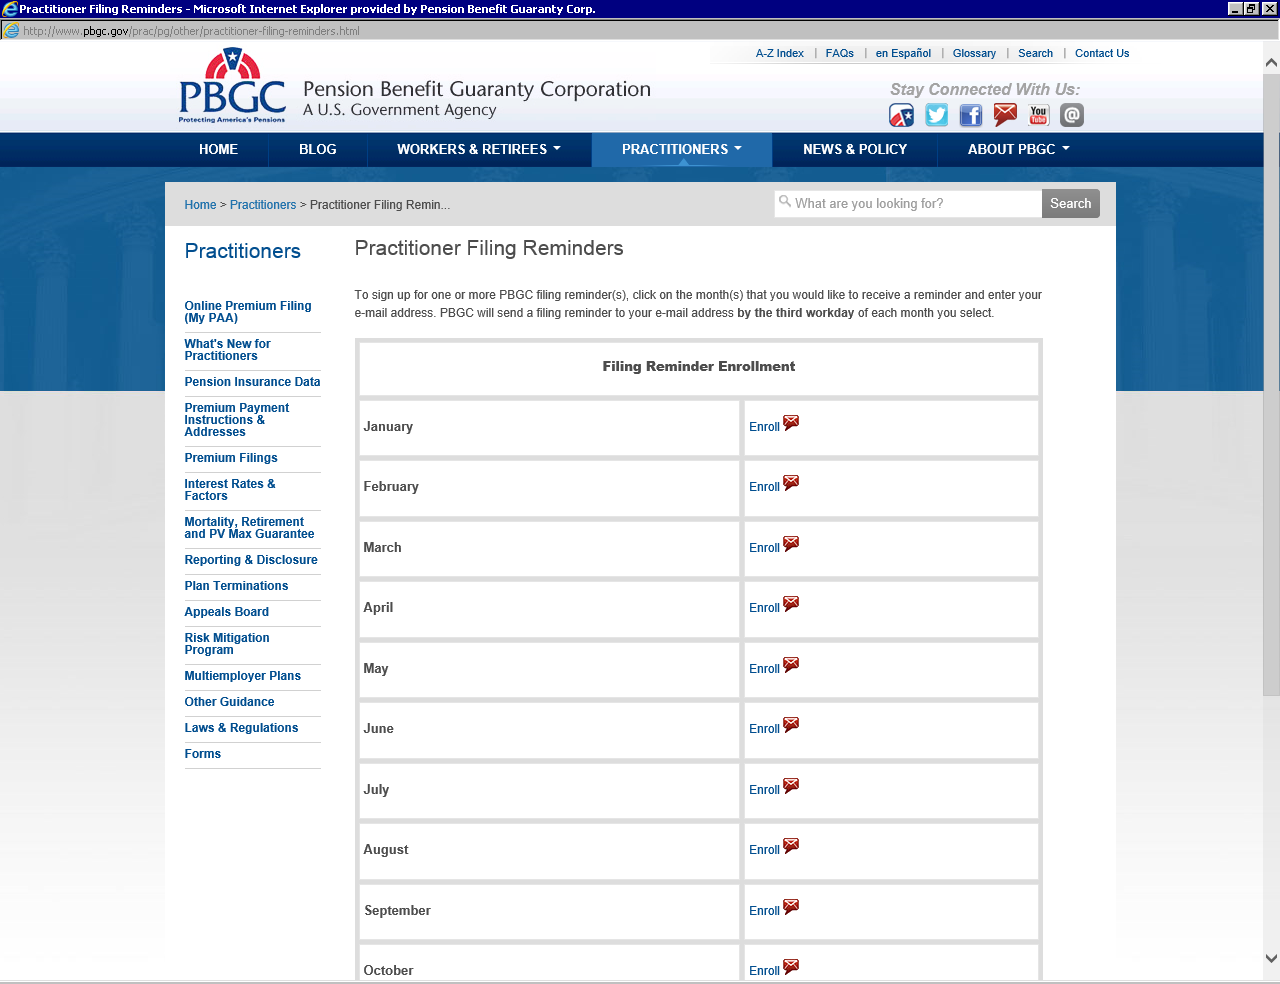
Task: Open the Forms sidebar link
Action: (203, 754)
